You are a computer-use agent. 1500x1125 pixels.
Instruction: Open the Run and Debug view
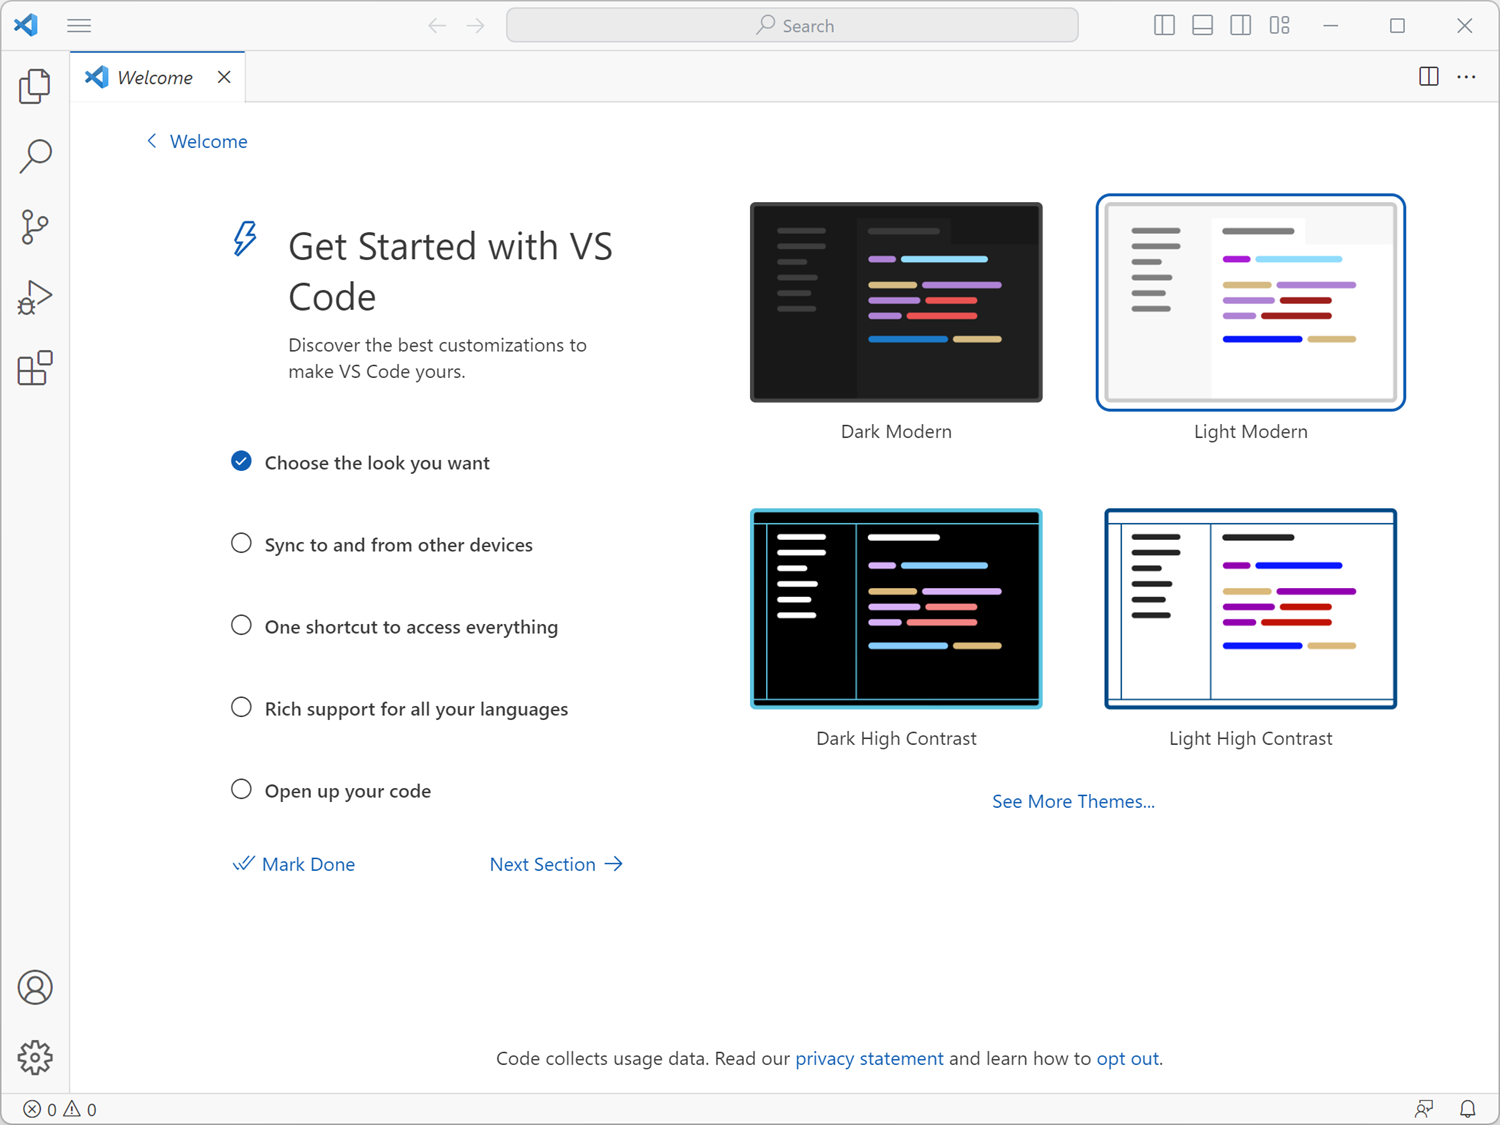(x=35, y=297)
